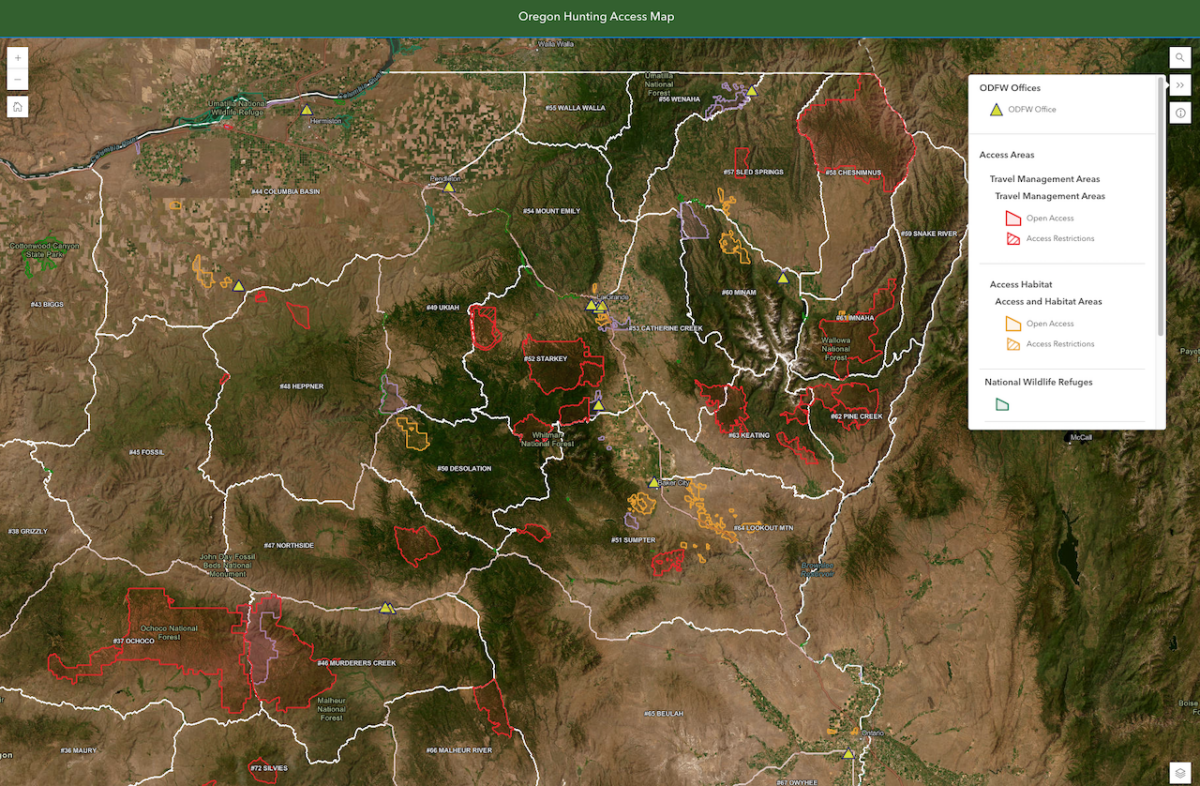Image resolution: width=1200 pixels, height=786 pixels.
Task: Click the #52 Starkey unit label
Action: coord(545,359)
